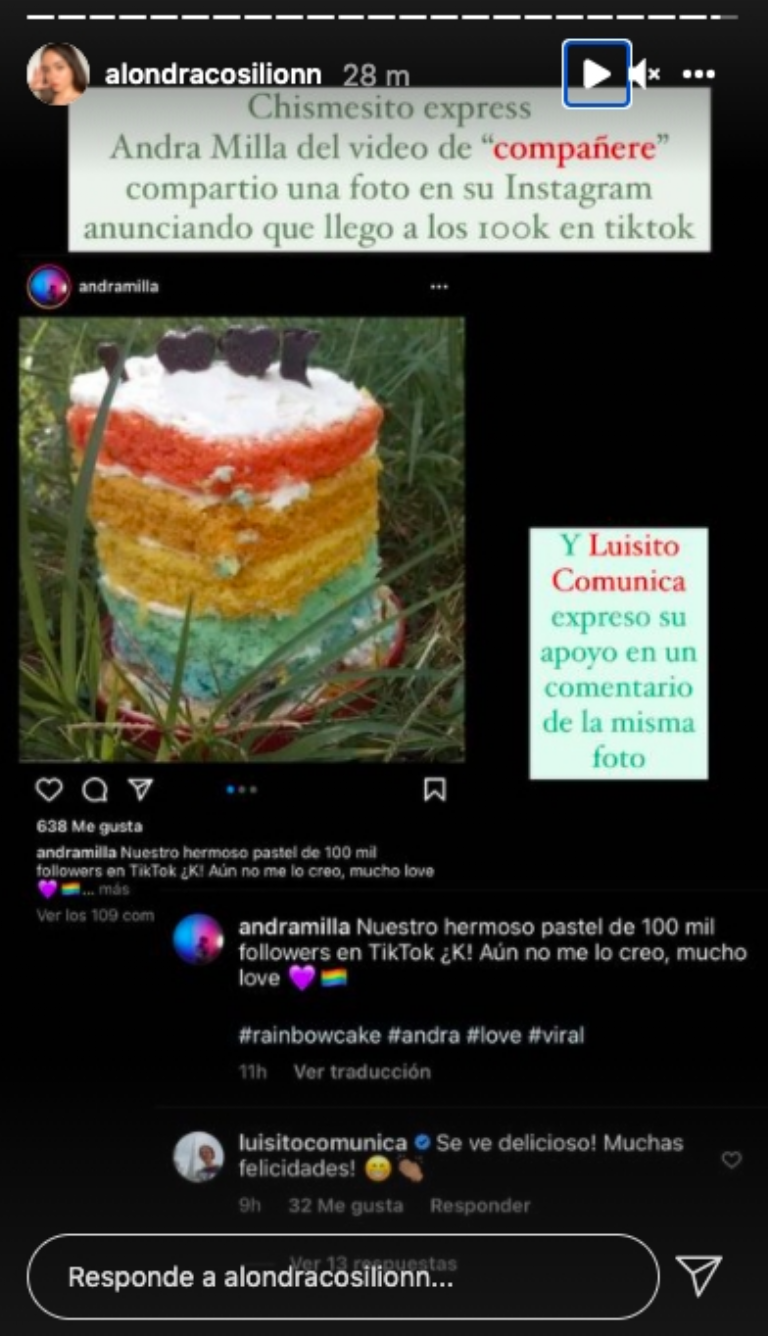Open luisitocomunica profile picture
This screenshot has height=1336, width=768.
198,1157
